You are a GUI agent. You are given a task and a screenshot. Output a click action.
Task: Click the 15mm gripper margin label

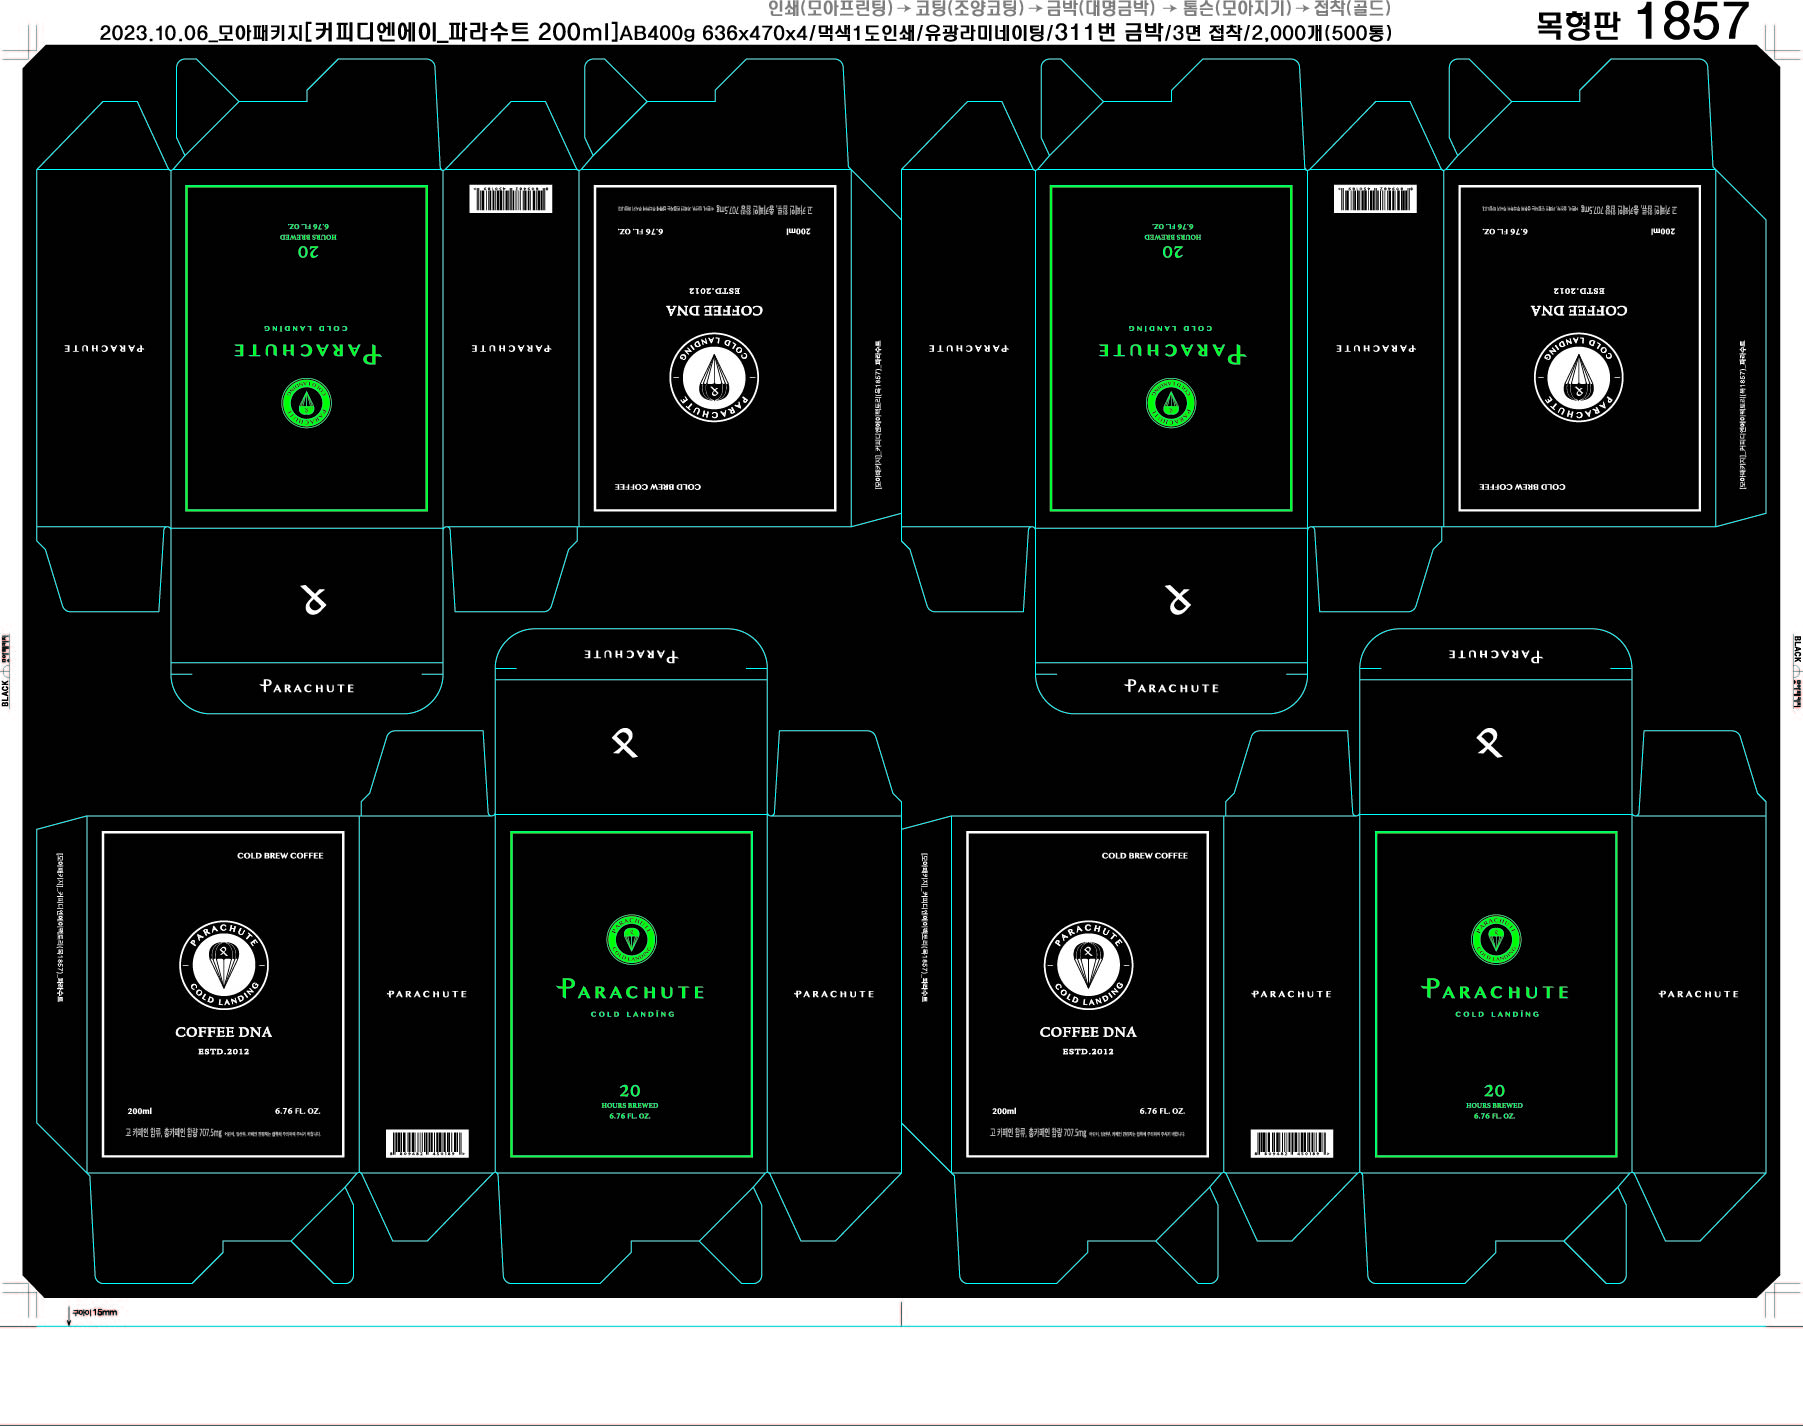(x=94, y=1312)
